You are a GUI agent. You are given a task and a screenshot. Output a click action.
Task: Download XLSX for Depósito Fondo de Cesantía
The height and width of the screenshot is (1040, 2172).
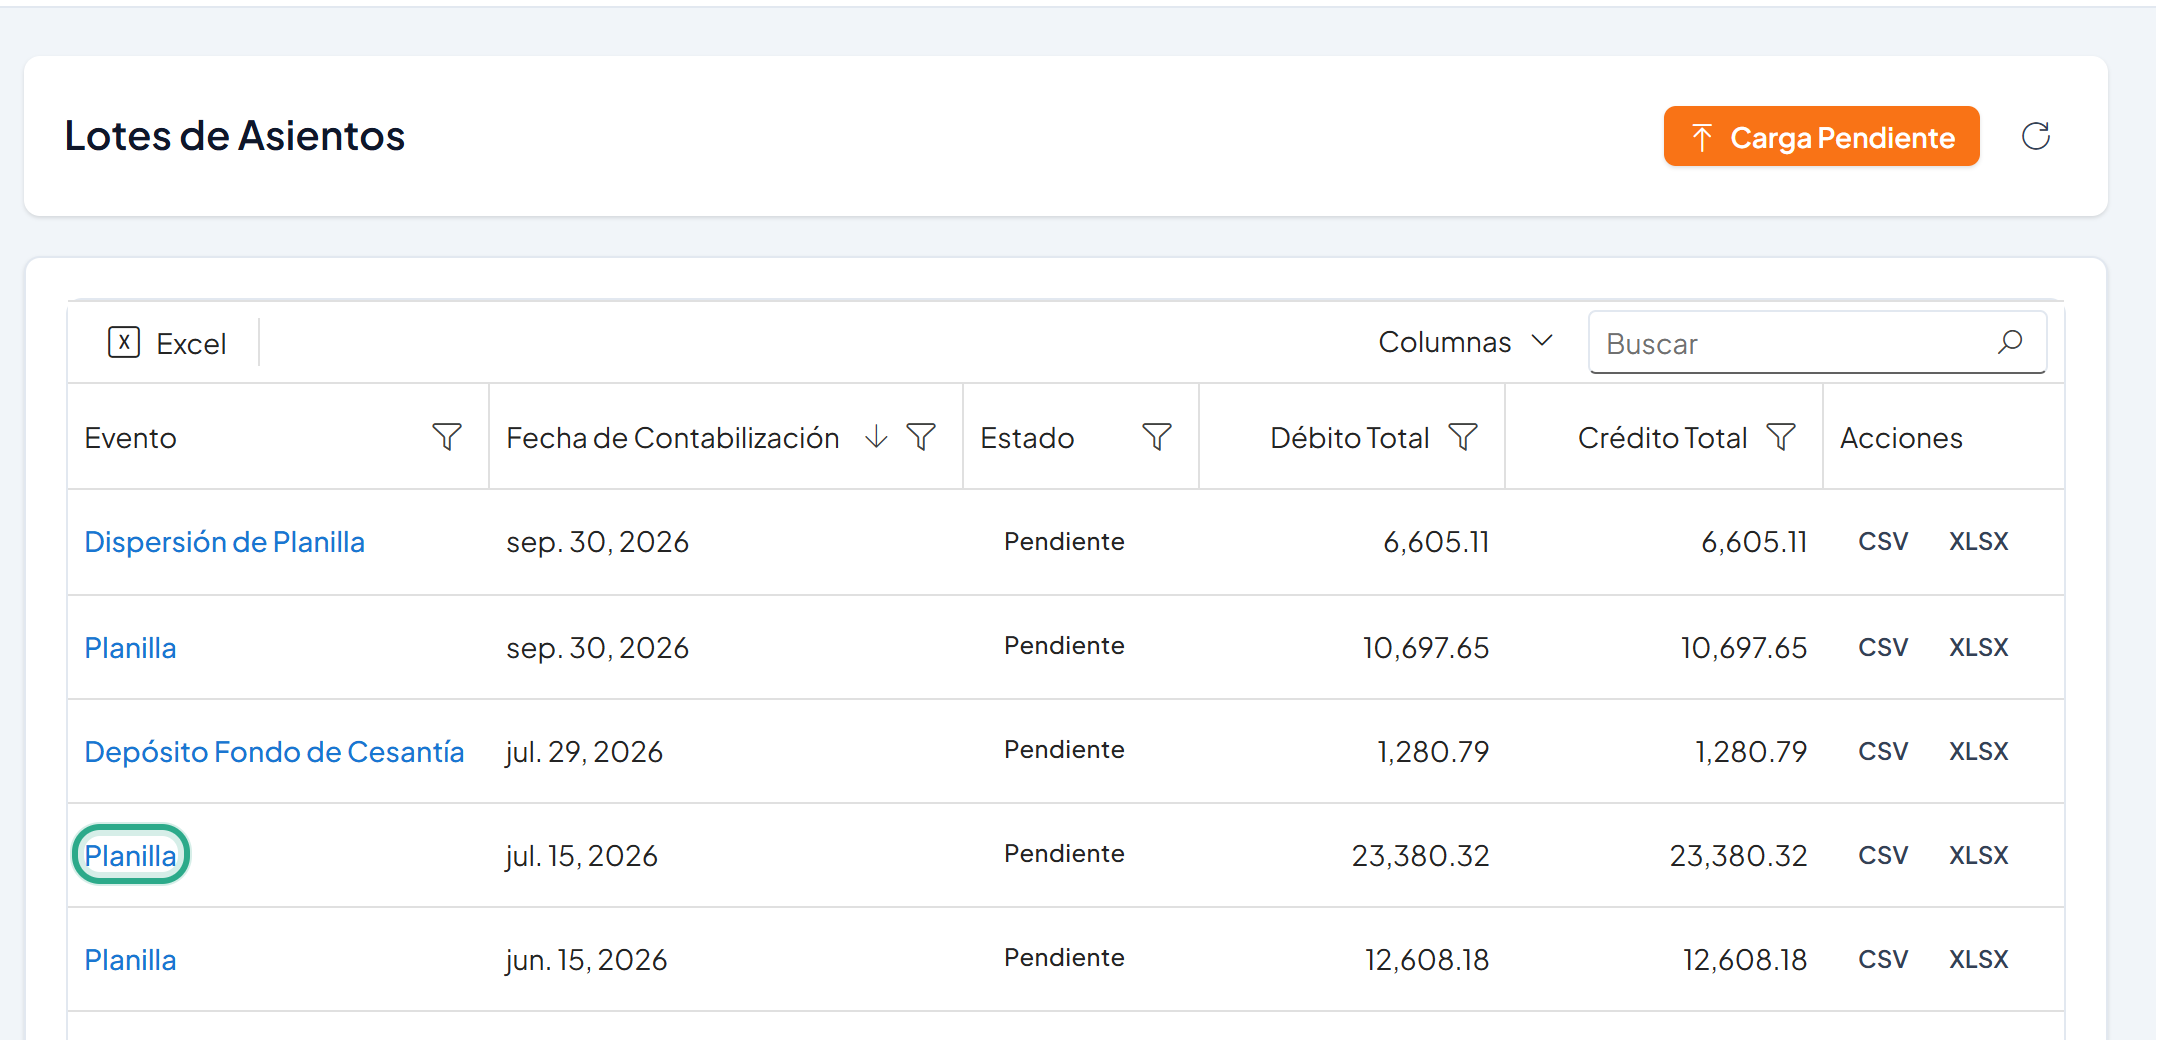point(1979,752)
